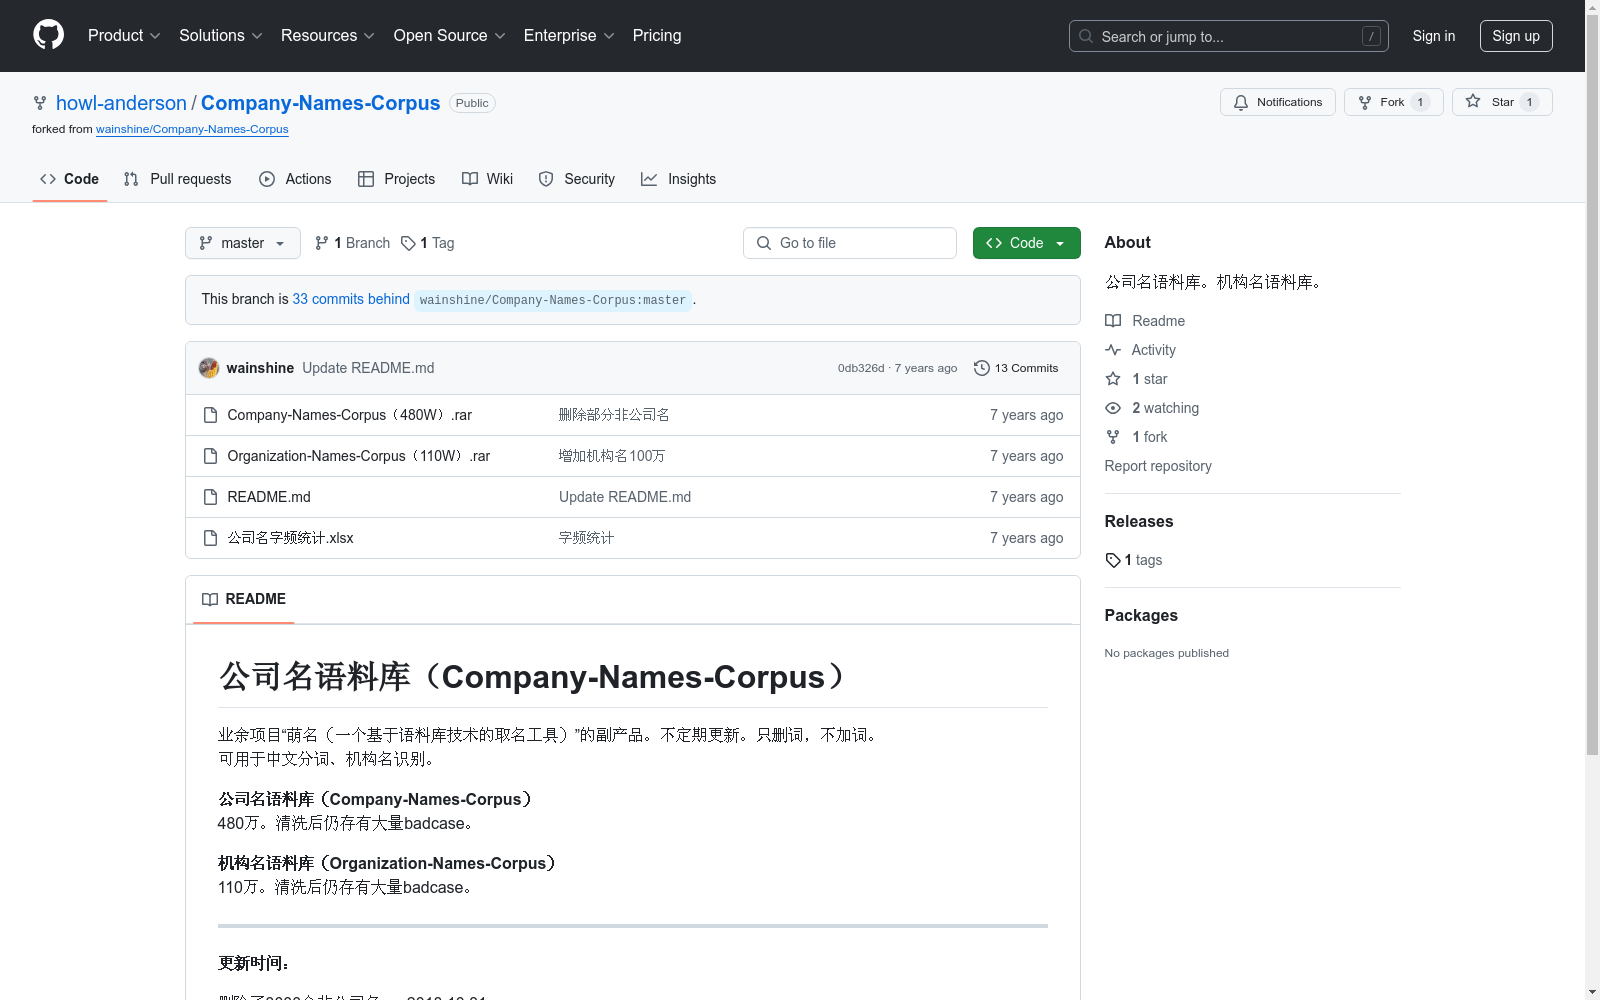Screen dimensions: 1600x1000
Task: Open the Releases heading link
Action: point(1139,521)
